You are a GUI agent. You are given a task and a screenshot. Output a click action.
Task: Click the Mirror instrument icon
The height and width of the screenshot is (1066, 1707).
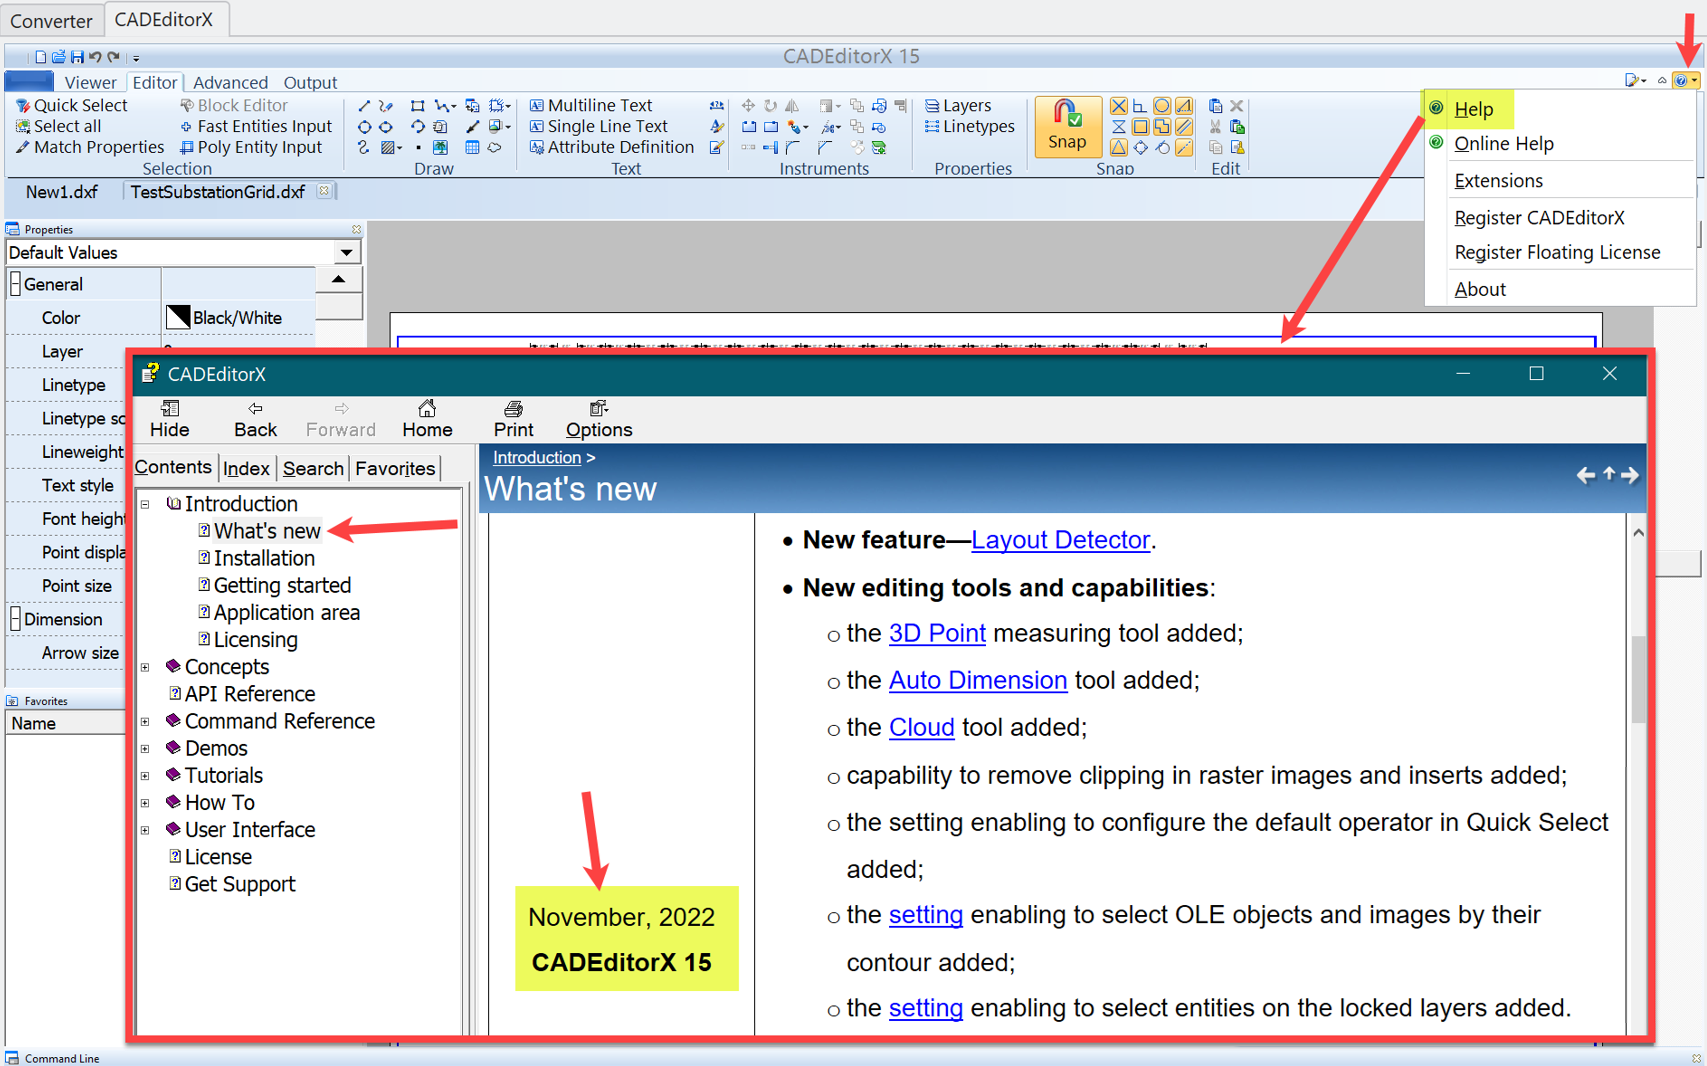click(x=792, y=106)
